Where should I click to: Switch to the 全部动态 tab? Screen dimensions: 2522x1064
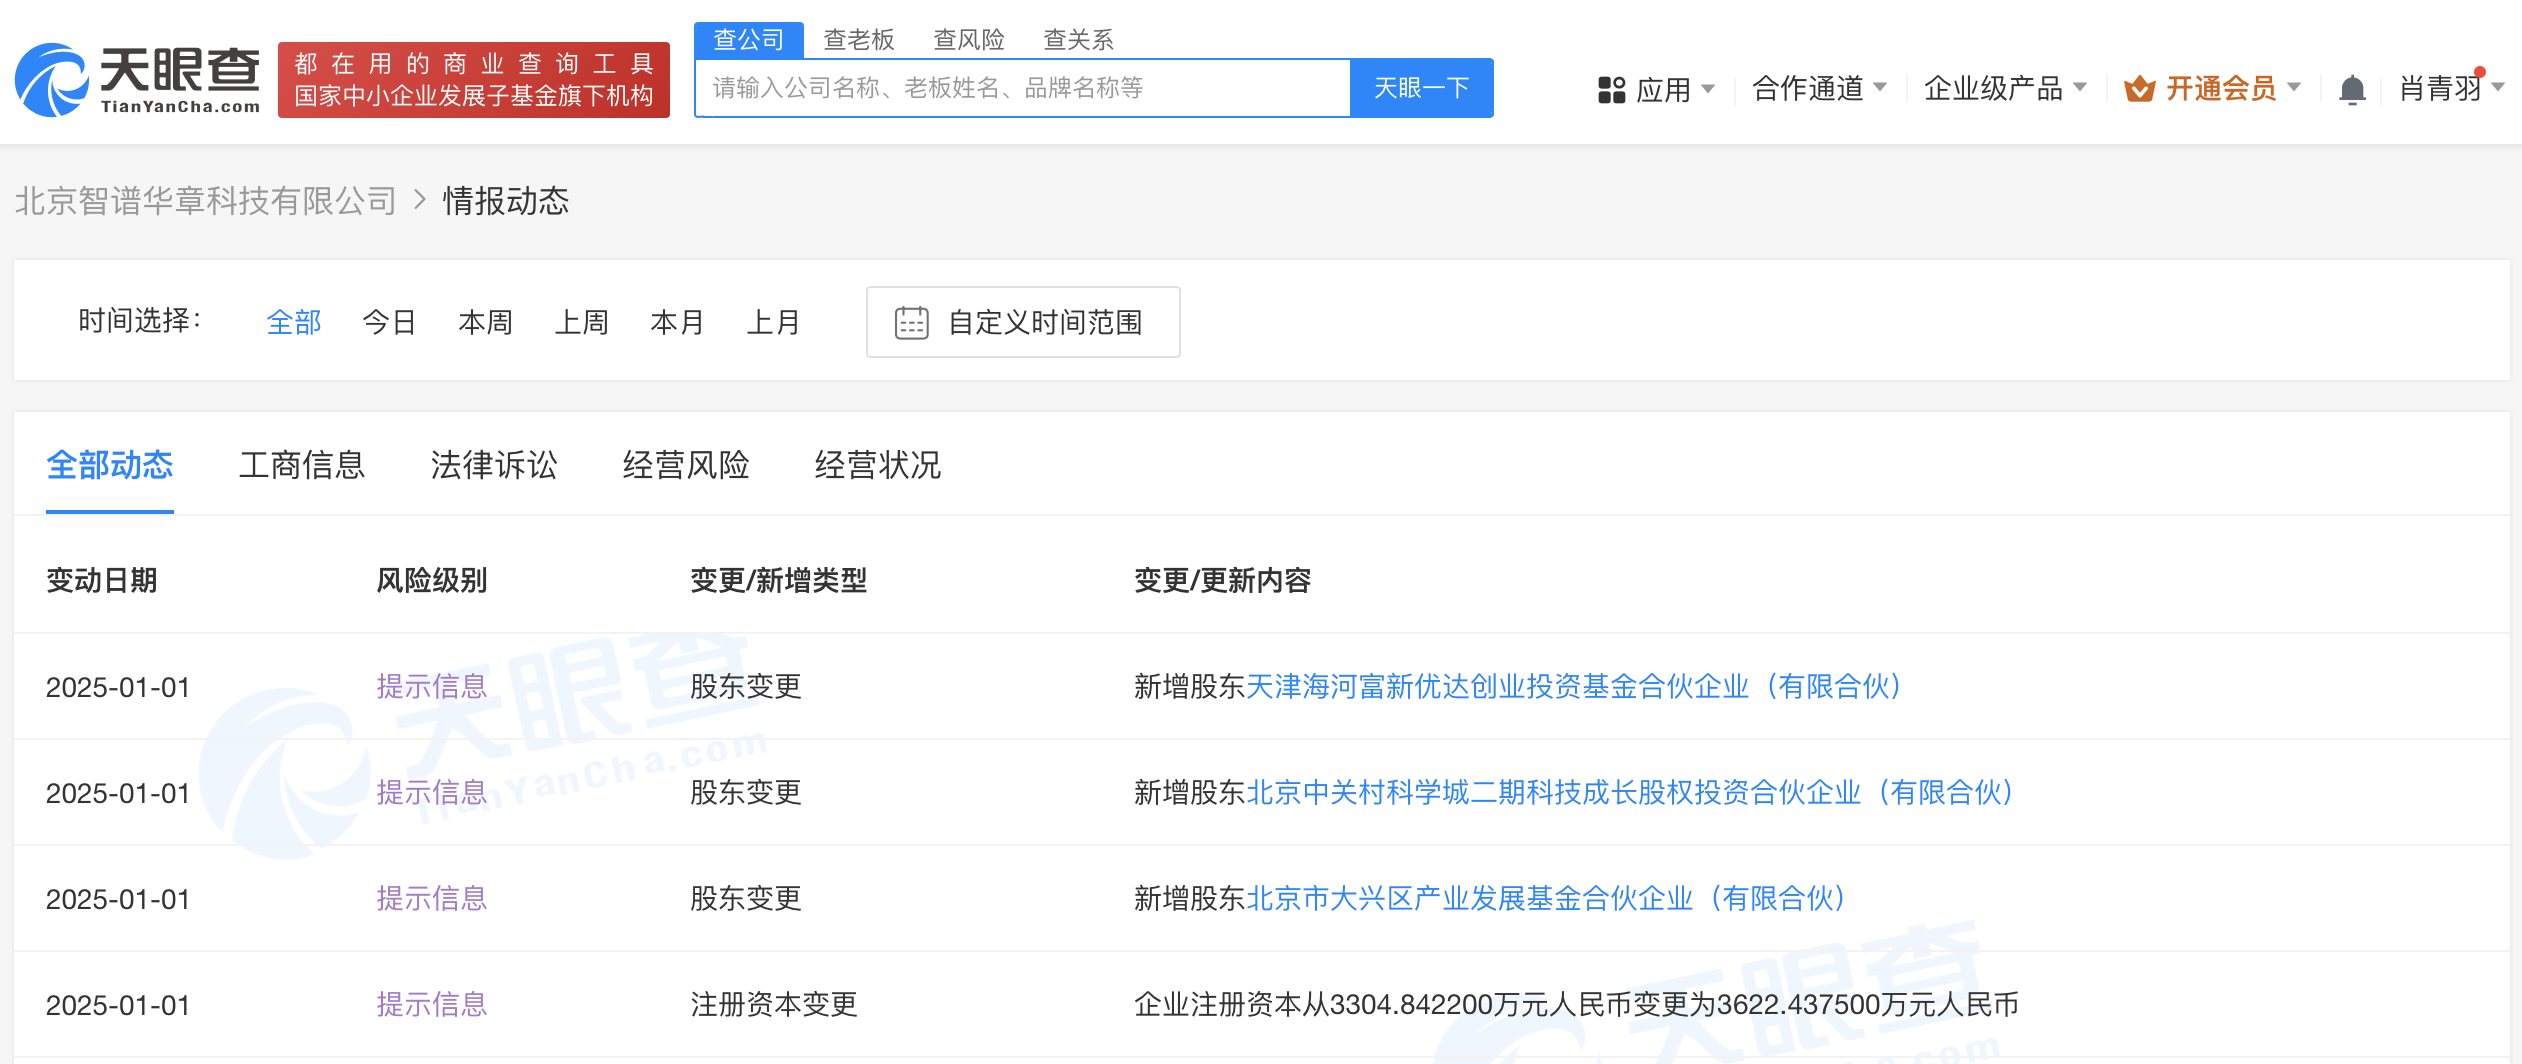point(110,465)
